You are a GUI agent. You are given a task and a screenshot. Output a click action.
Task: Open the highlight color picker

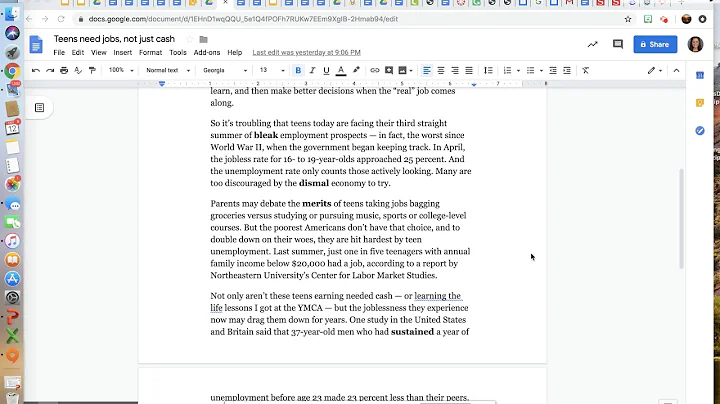point(356,70)
